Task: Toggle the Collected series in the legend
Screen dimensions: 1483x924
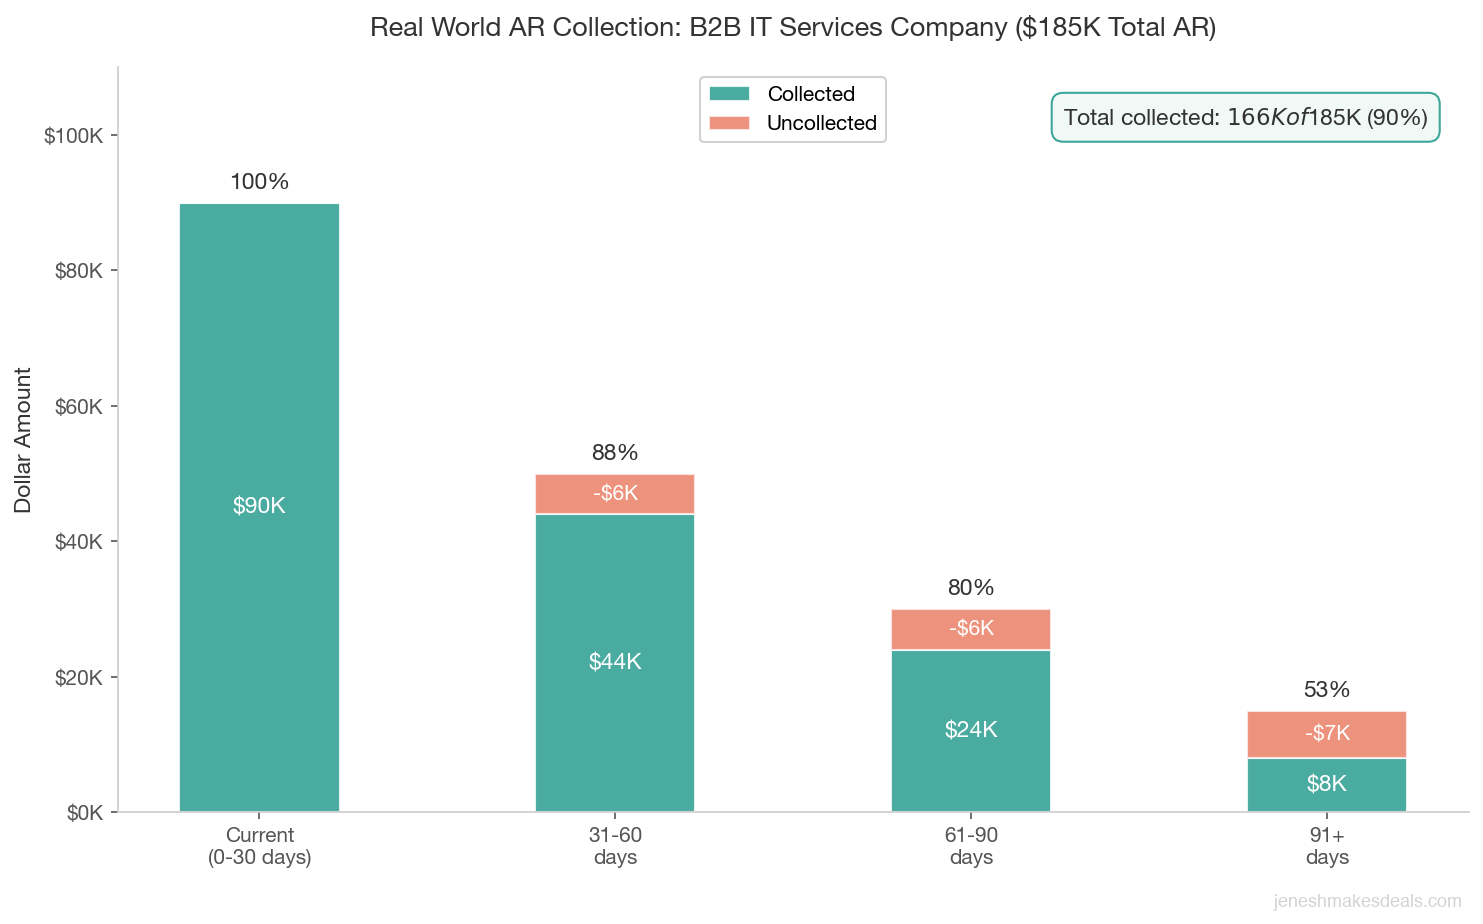Action: point(810,94)
